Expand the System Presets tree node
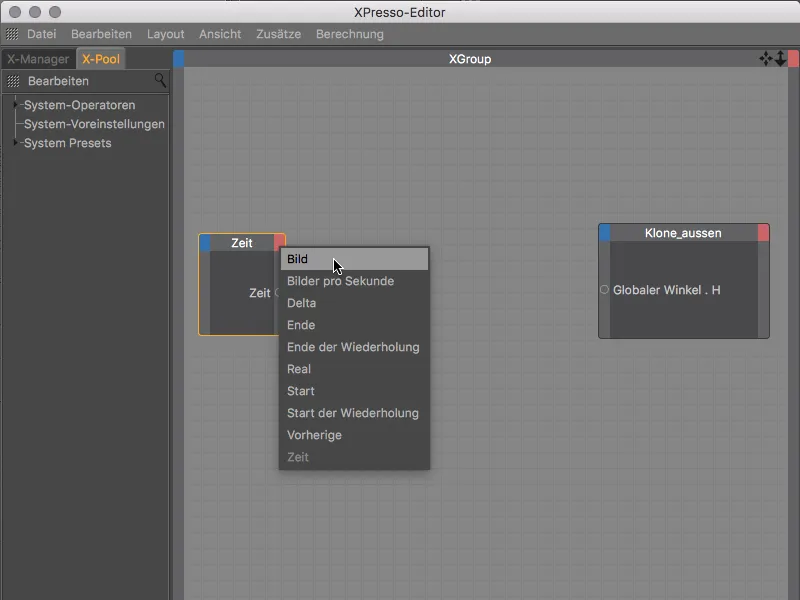Screen dimensions: 800x600 pos(16,143)
